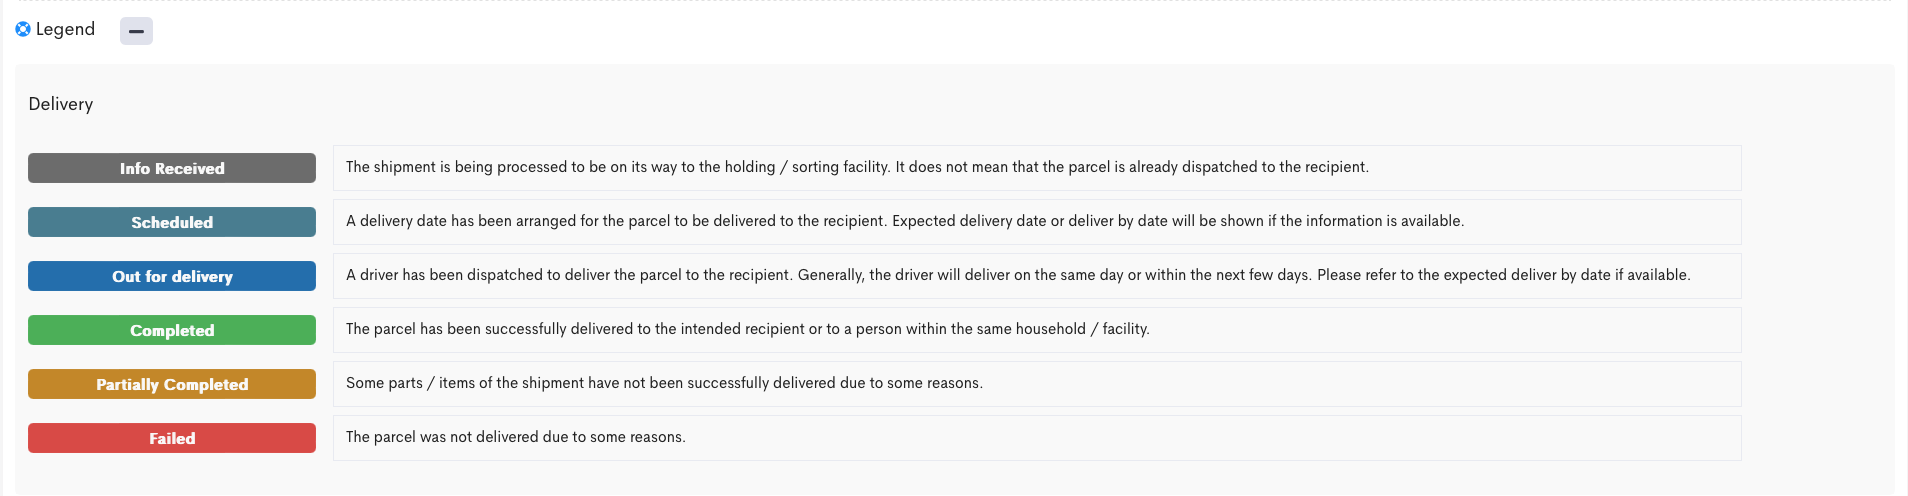Click the Info Received description text box
The width and height of the screenshot is (1908, 496).
coord(1037,168)
